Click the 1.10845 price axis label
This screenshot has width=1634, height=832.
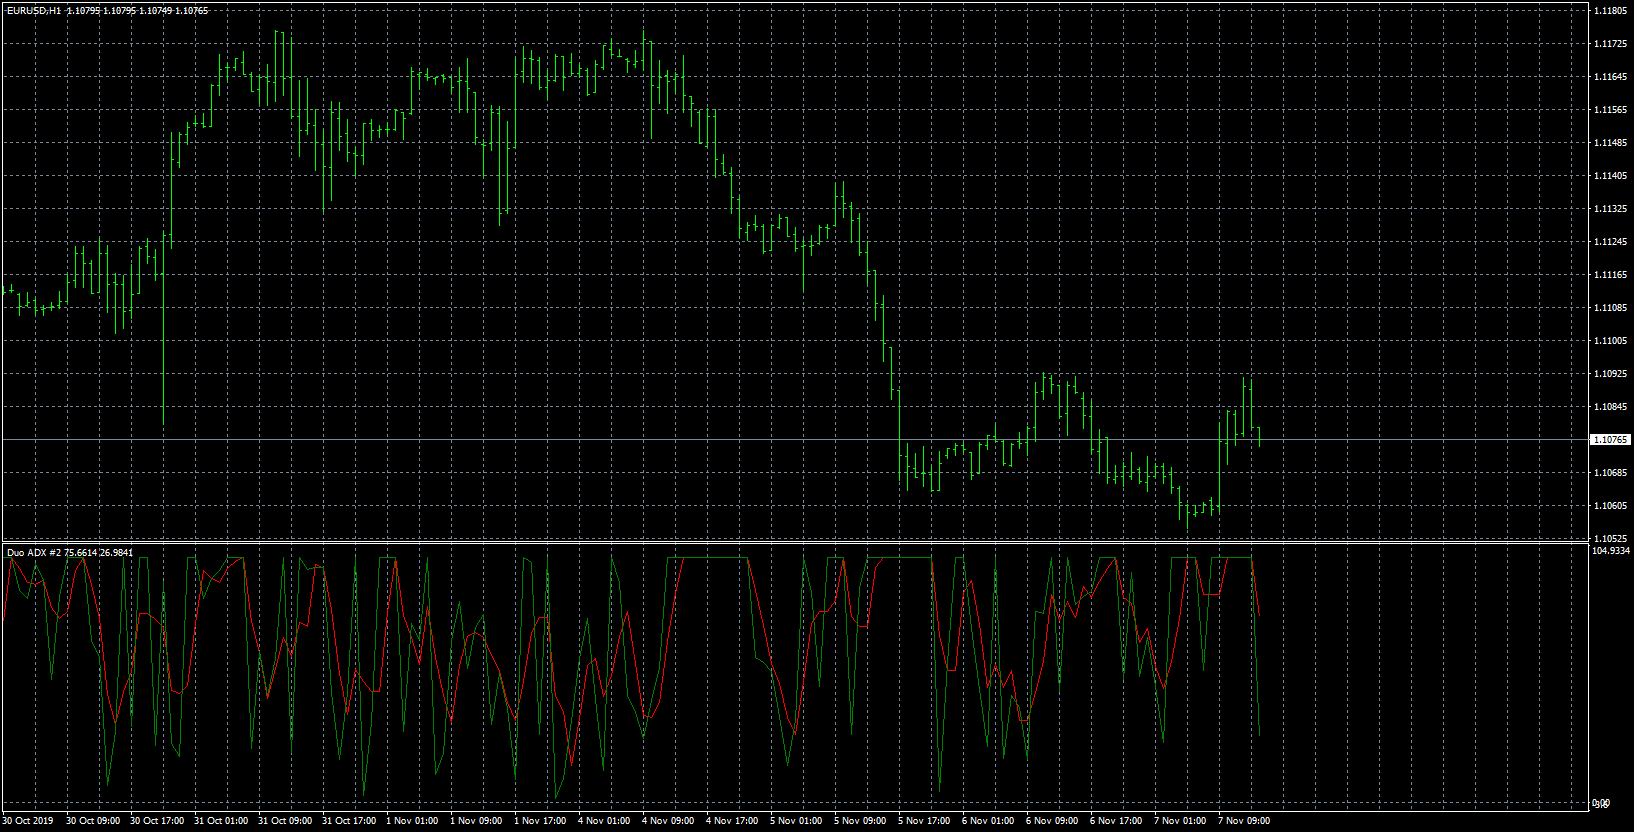[1610, 407]
